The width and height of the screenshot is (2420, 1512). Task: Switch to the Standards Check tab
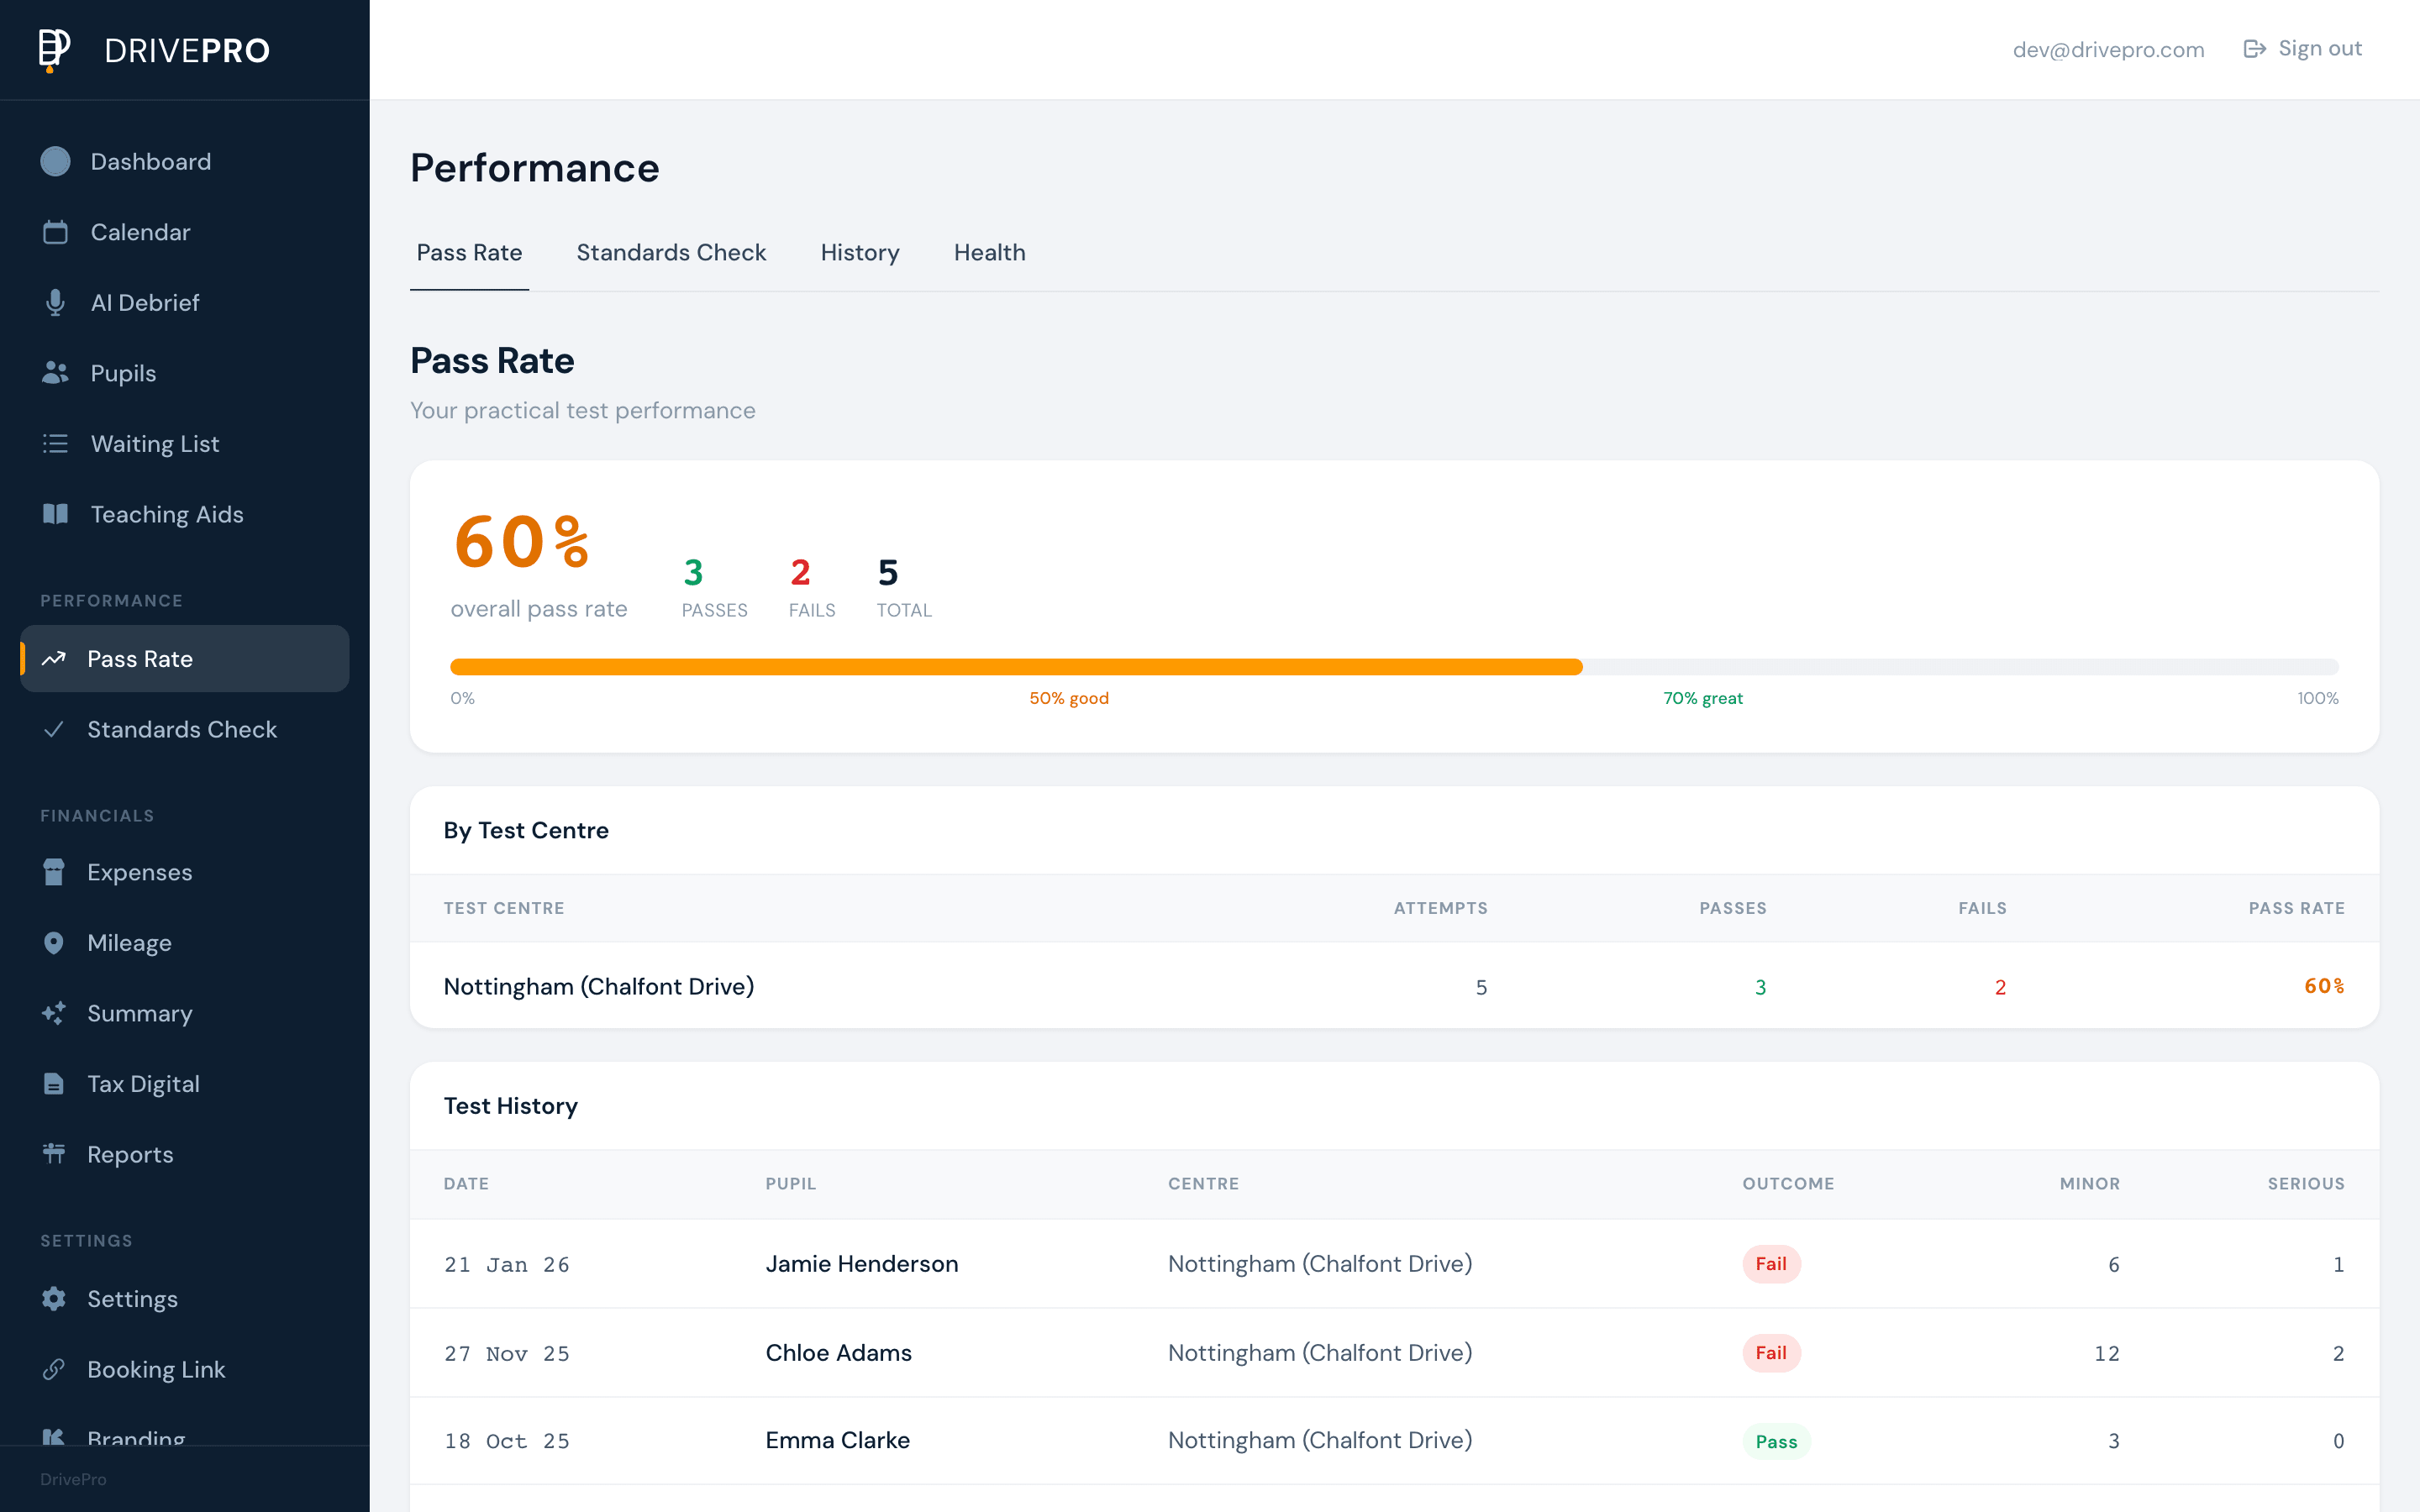tap(671, 253)
